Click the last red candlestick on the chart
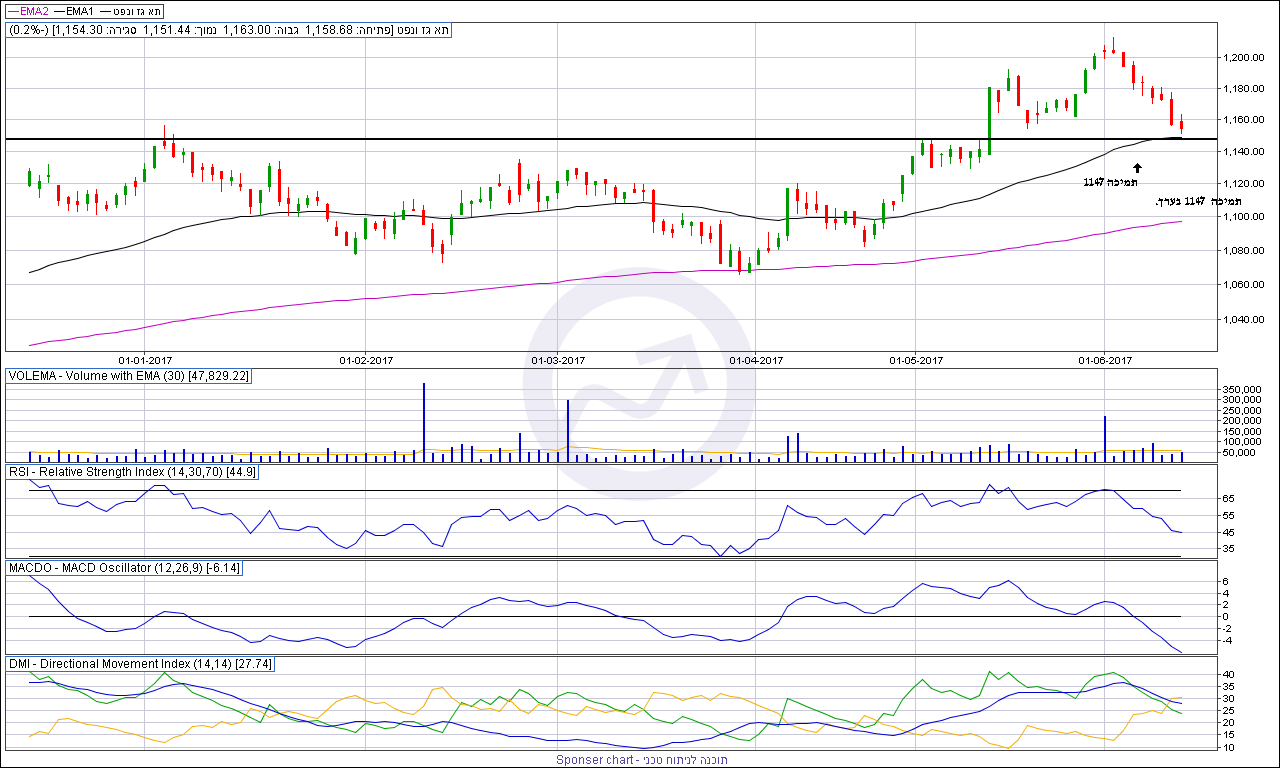 pos(1182,125)
